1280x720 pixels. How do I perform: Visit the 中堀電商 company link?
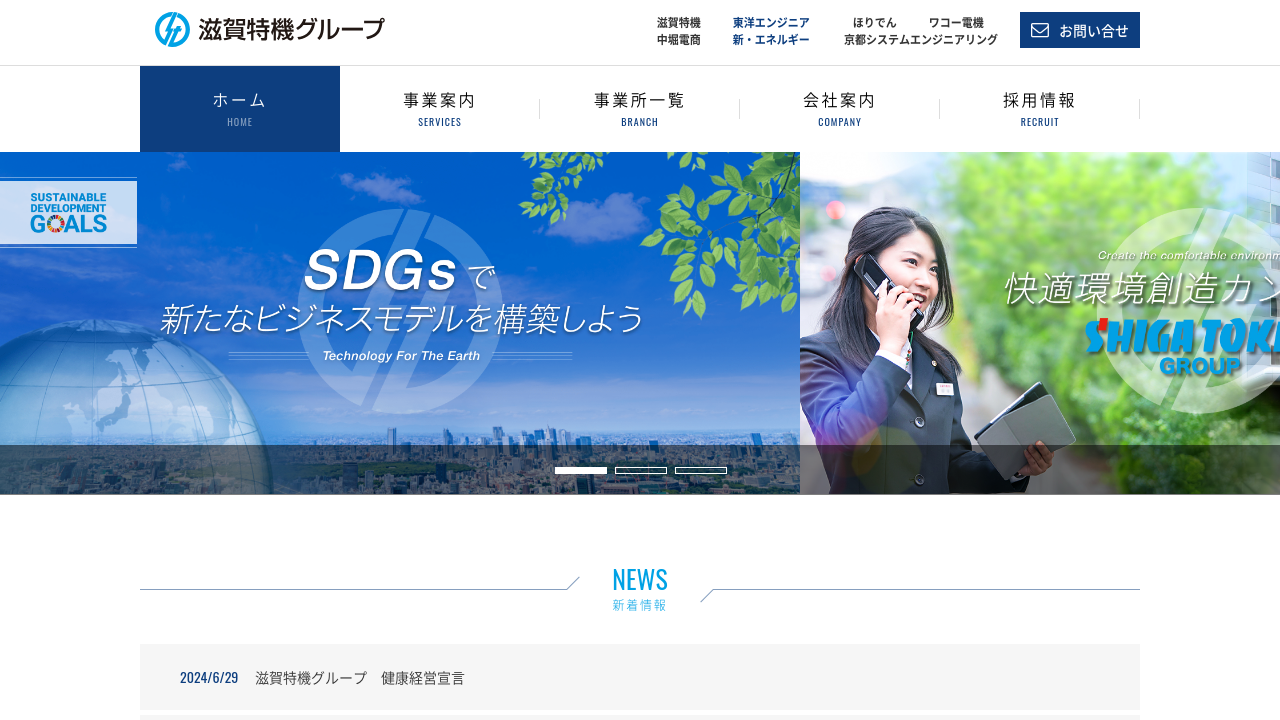tap(678, 40)
